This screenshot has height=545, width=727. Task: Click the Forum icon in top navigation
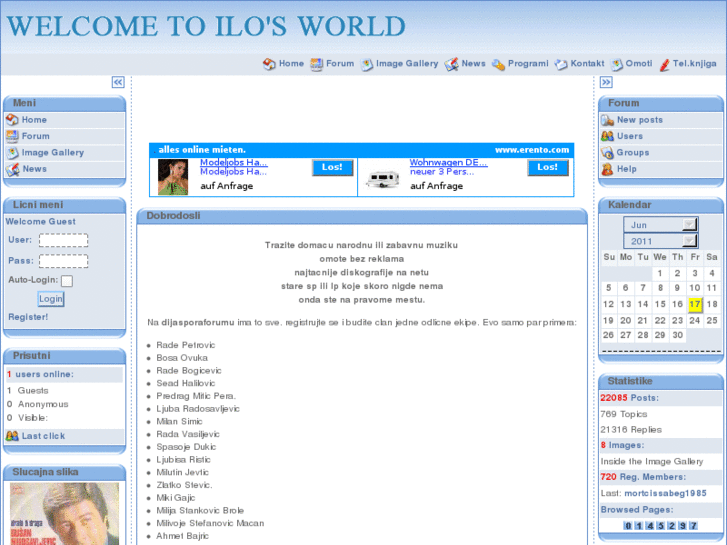click(317, 64)
